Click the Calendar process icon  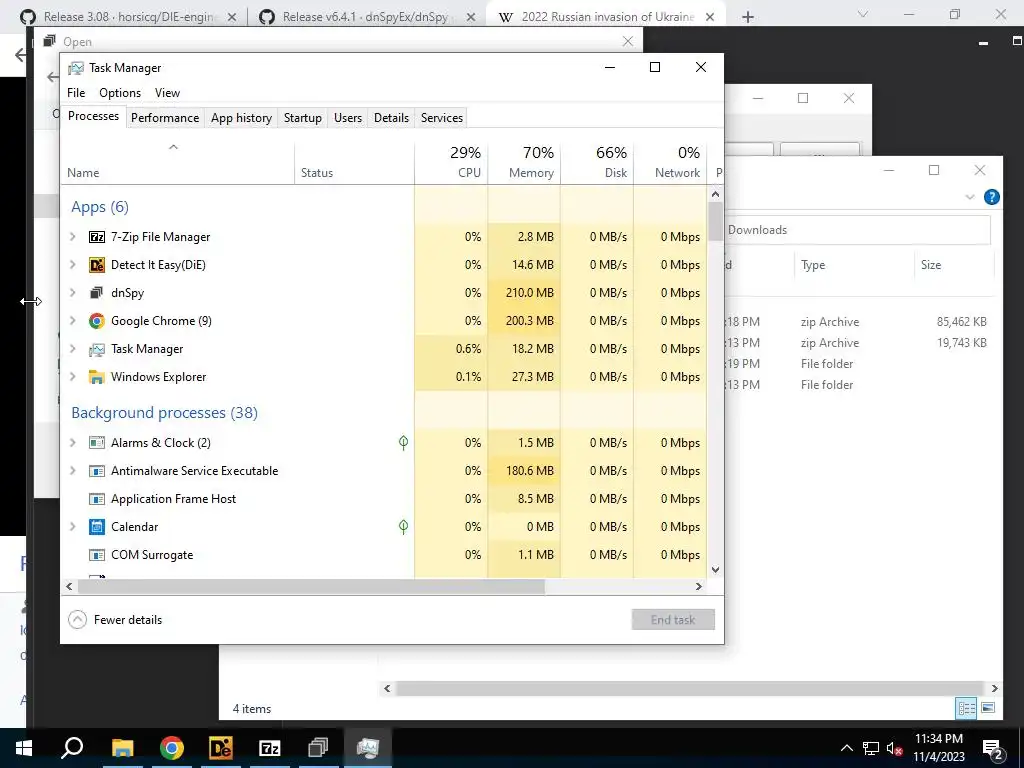point(97,527)
